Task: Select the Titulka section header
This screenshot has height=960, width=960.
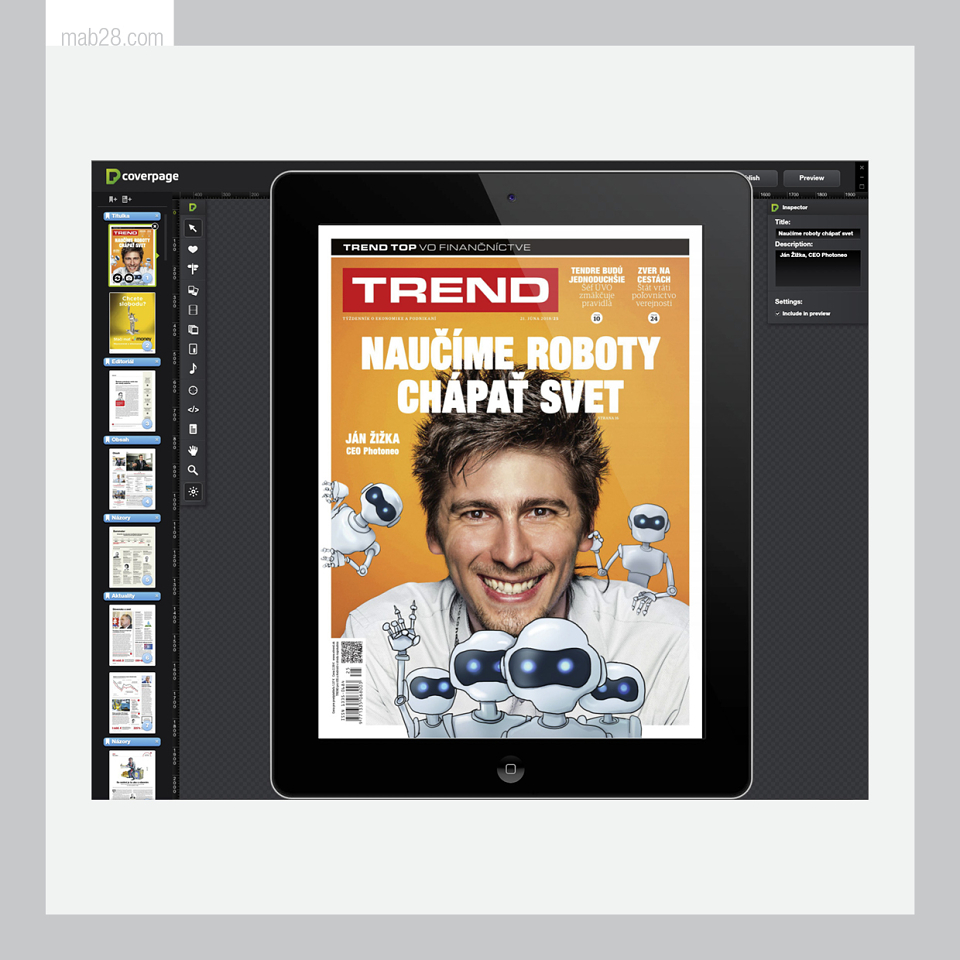Action: point(132,216)
